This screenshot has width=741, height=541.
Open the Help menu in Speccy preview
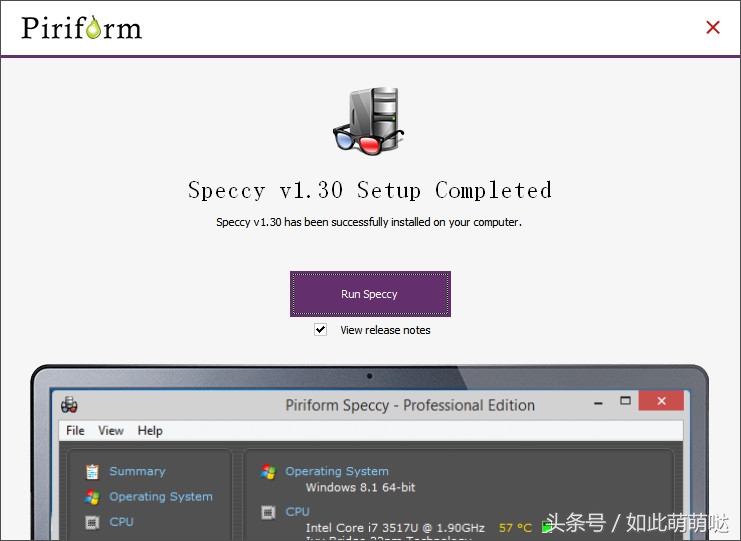pos(150,430)
